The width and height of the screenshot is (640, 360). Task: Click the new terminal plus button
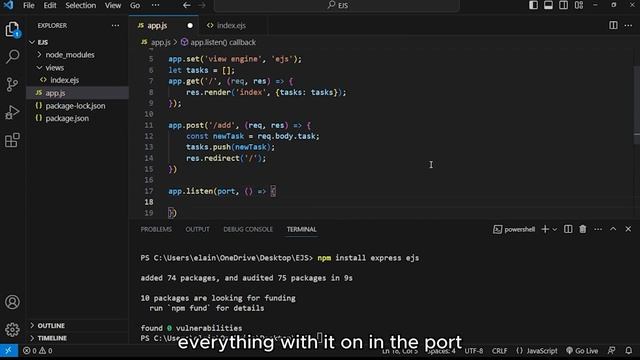point(545,229)
